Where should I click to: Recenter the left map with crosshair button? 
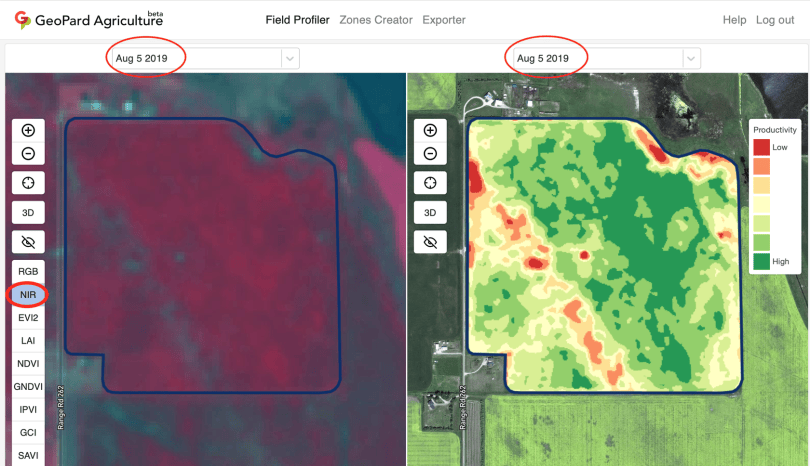(28, 183)
